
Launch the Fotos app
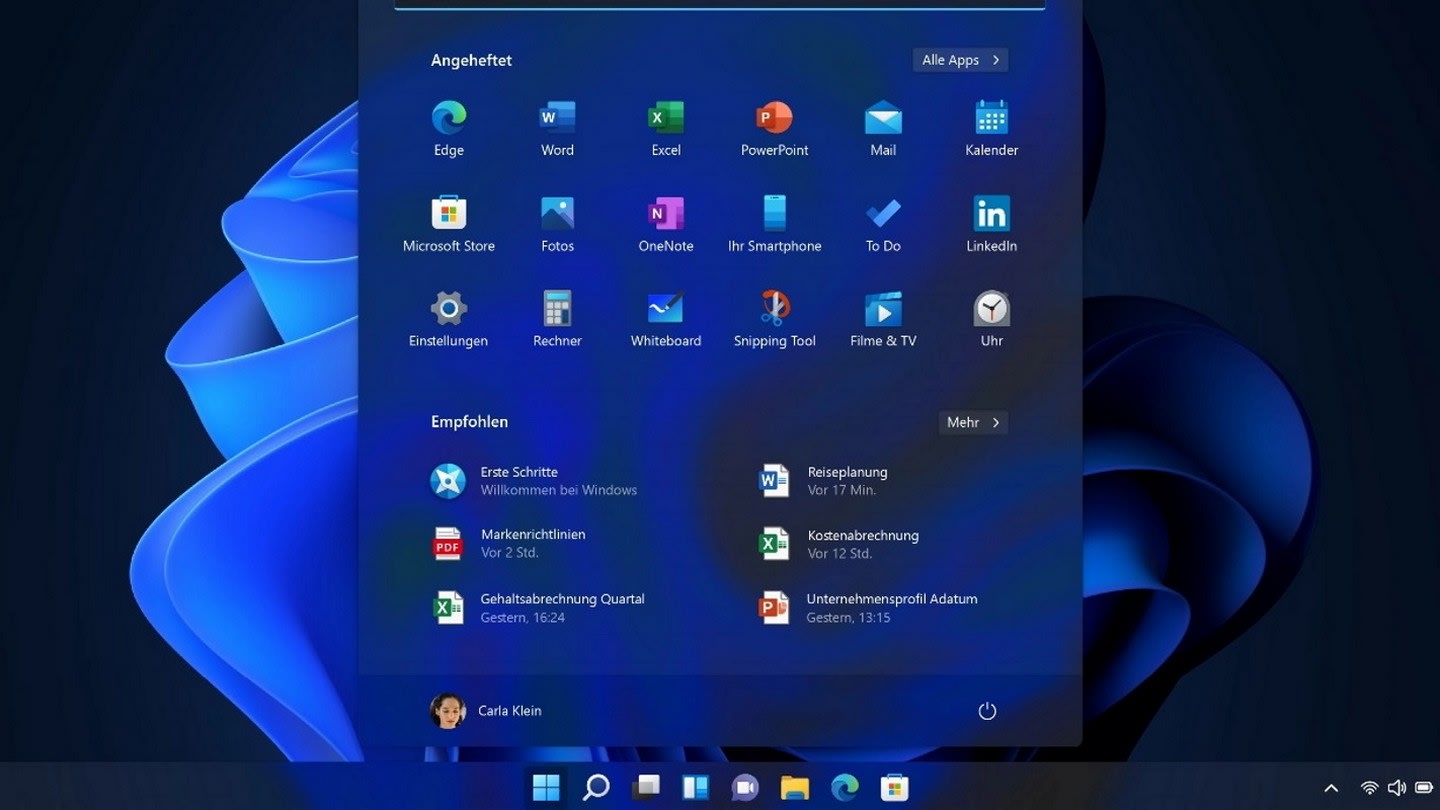[x=556, y=215]
